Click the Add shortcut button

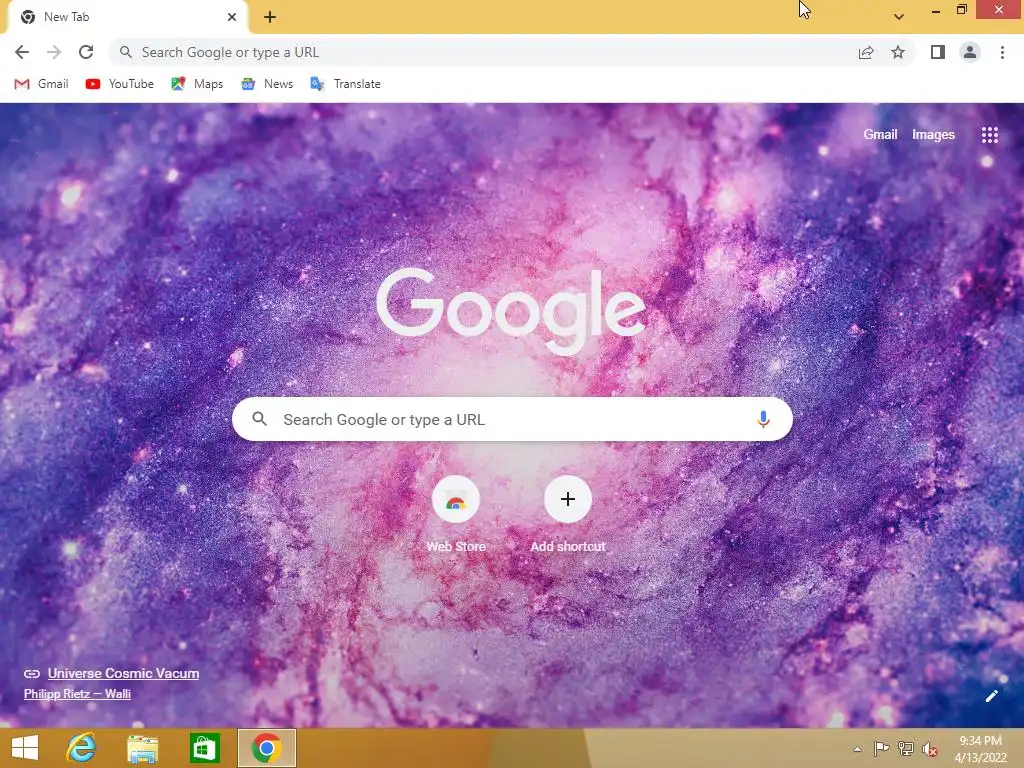[x=568, y=515]
